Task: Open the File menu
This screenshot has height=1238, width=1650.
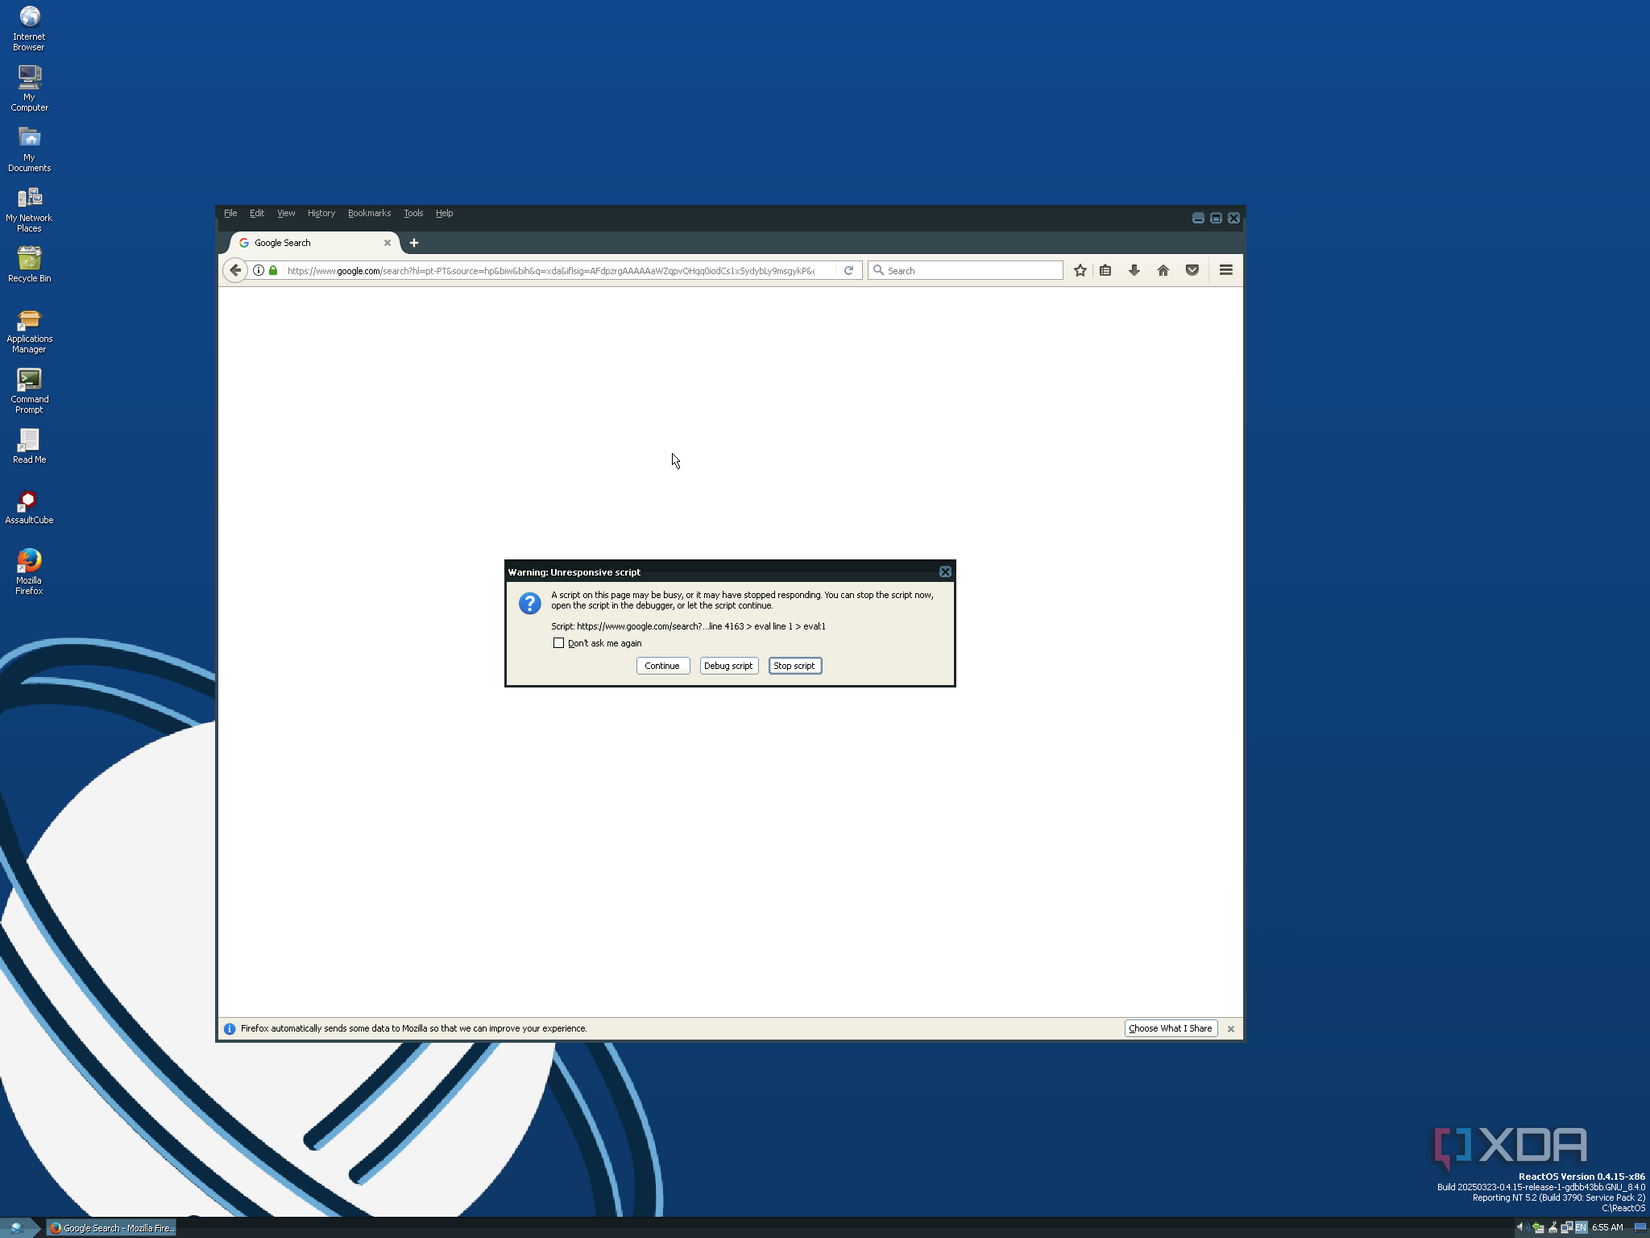Action: click(x=230, y=213)
